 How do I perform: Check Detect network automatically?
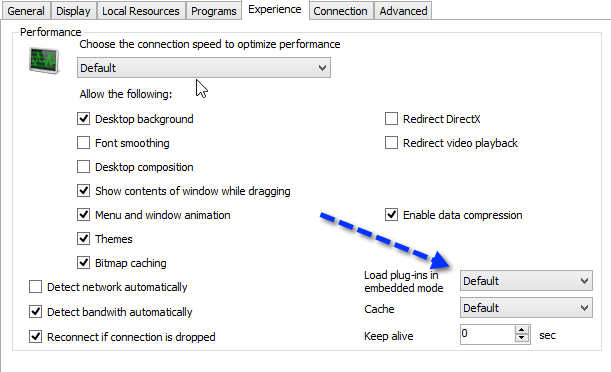[x=35, y=287]
